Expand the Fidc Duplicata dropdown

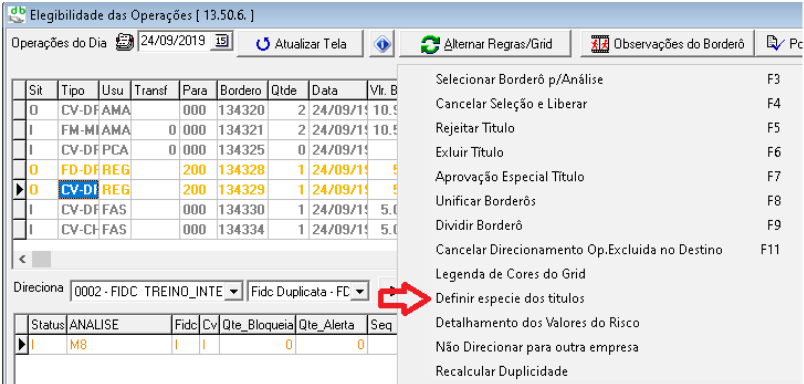[360, 292]
